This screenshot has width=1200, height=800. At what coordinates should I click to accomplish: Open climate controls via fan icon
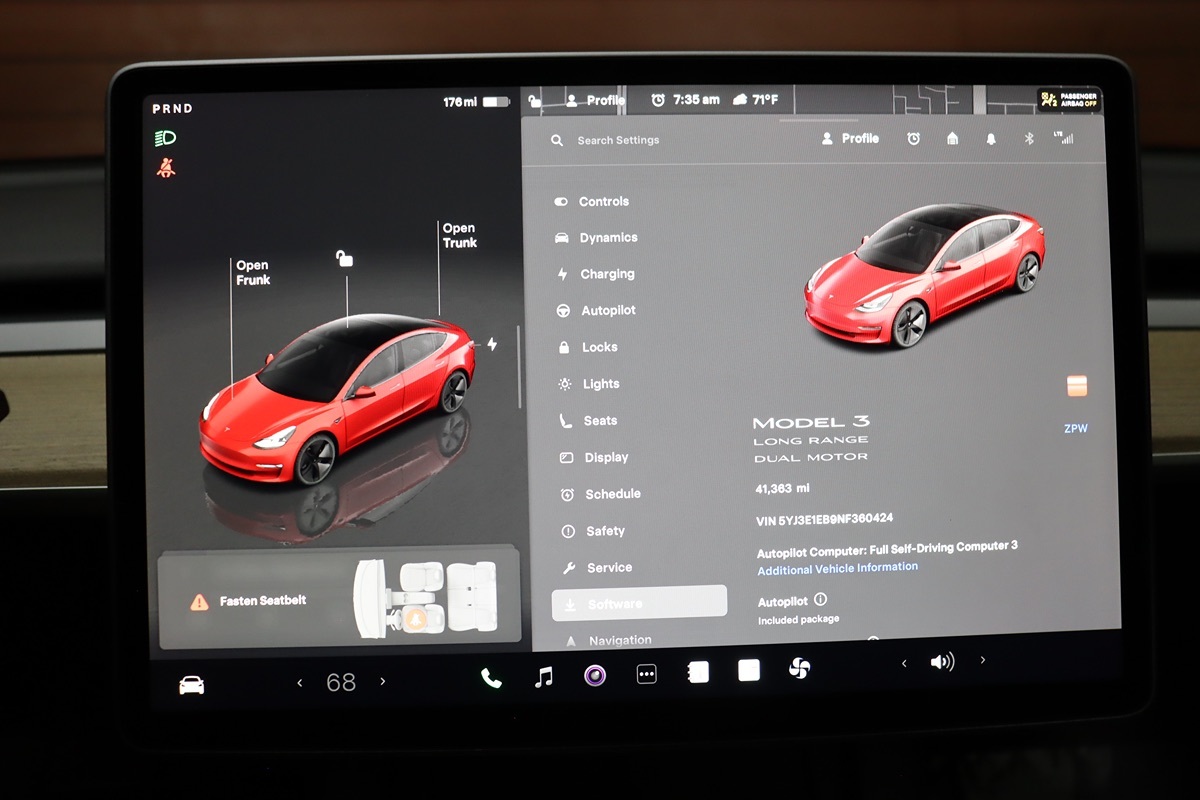799,669
